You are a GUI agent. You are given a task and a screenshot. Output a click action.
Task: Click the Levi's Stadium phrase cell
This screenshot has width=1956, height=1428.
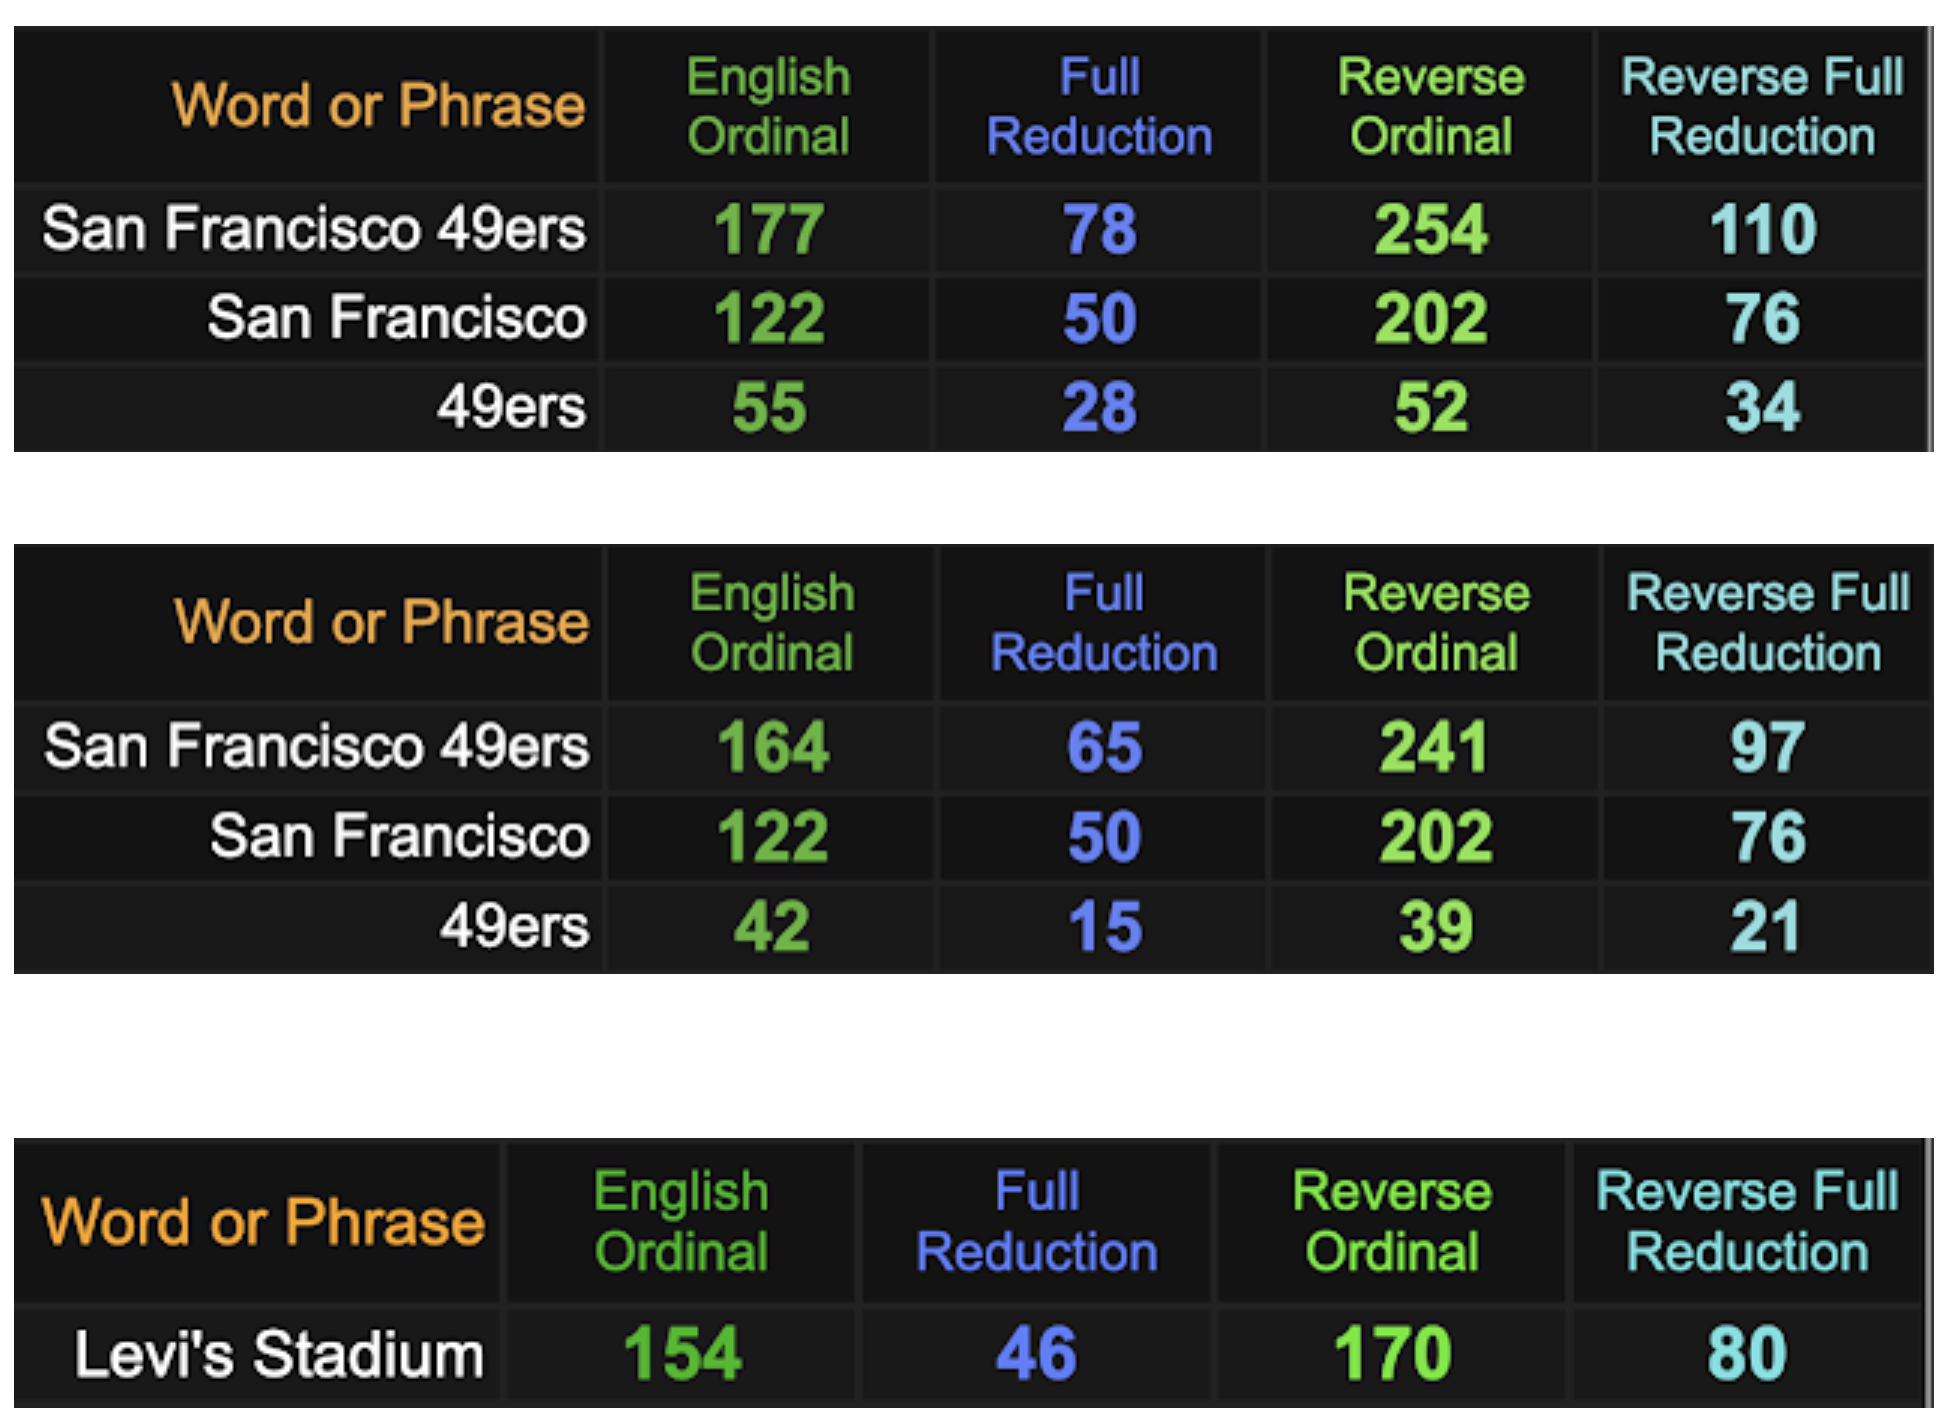pos(278,1355)
